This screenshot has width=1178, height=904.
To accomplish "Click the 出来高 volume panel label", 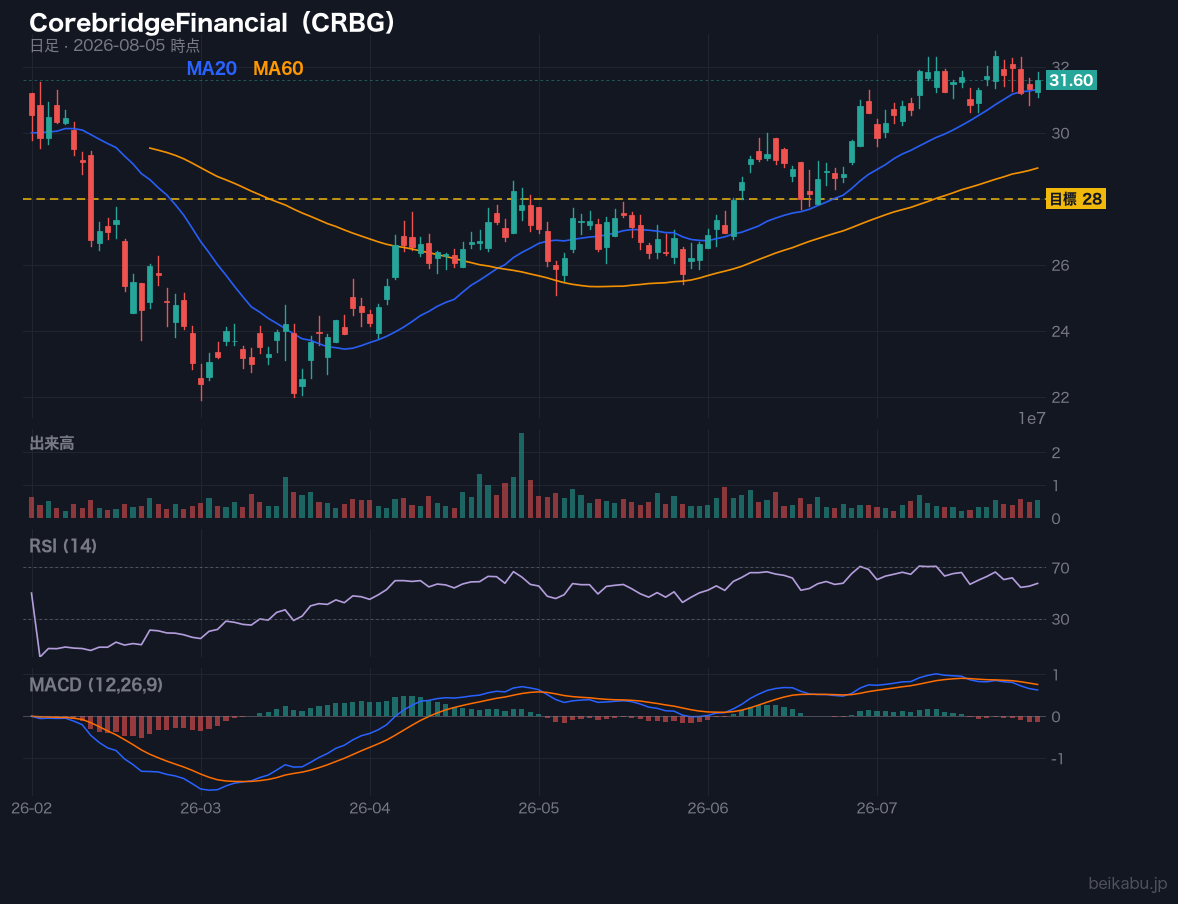I will 52,443.
